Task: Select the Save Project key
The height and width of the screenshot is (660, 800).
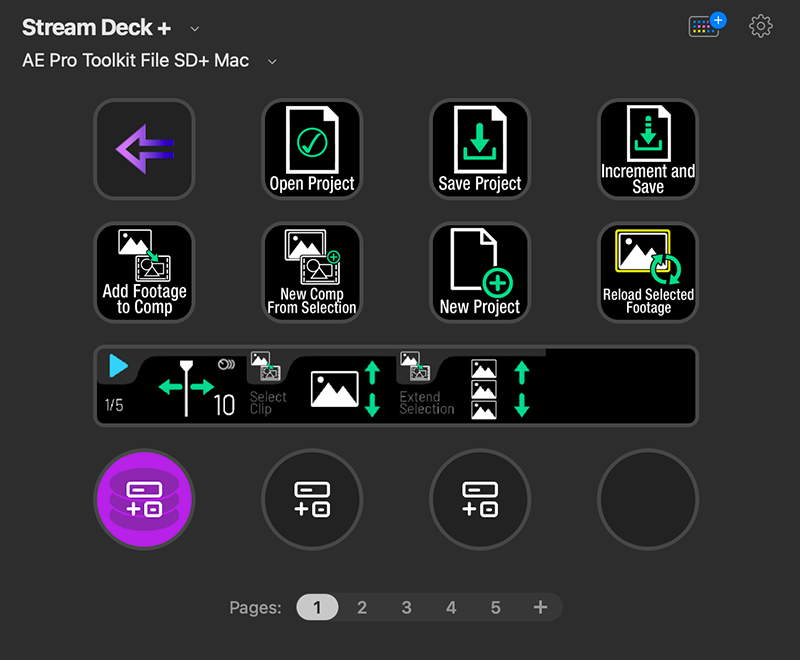Action: point(480,149)
